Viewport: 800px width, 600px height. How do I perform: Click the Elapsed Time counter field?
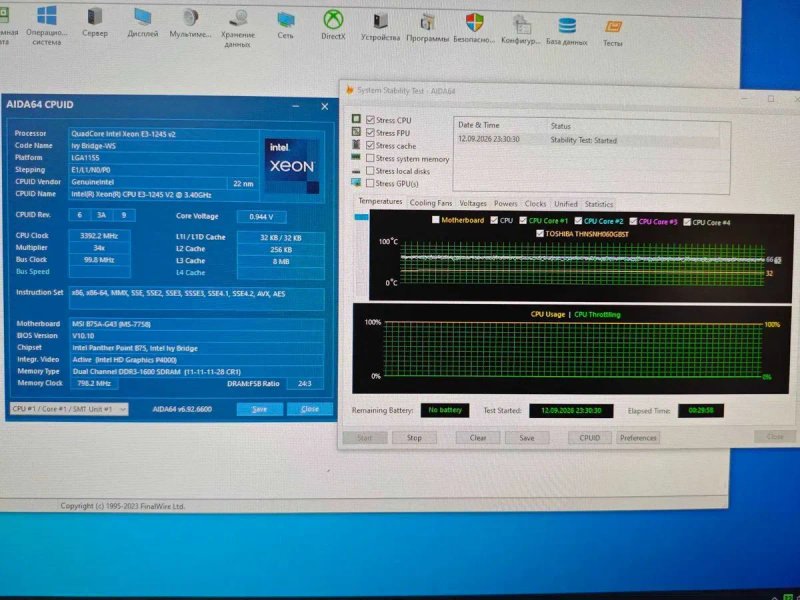(x=701, y=410)
